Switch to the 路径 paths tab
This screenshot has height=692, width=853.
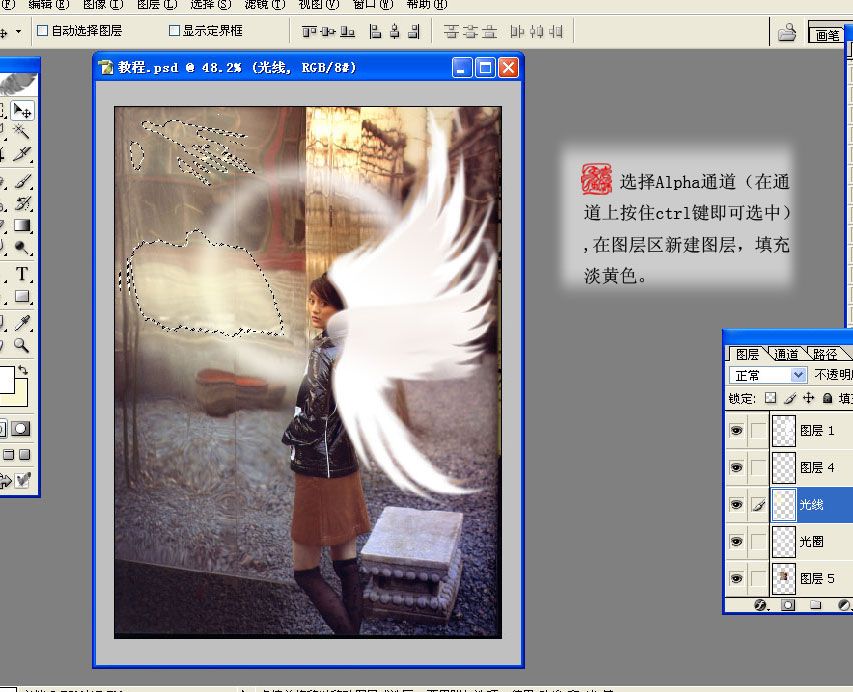(x=825, y=354)
